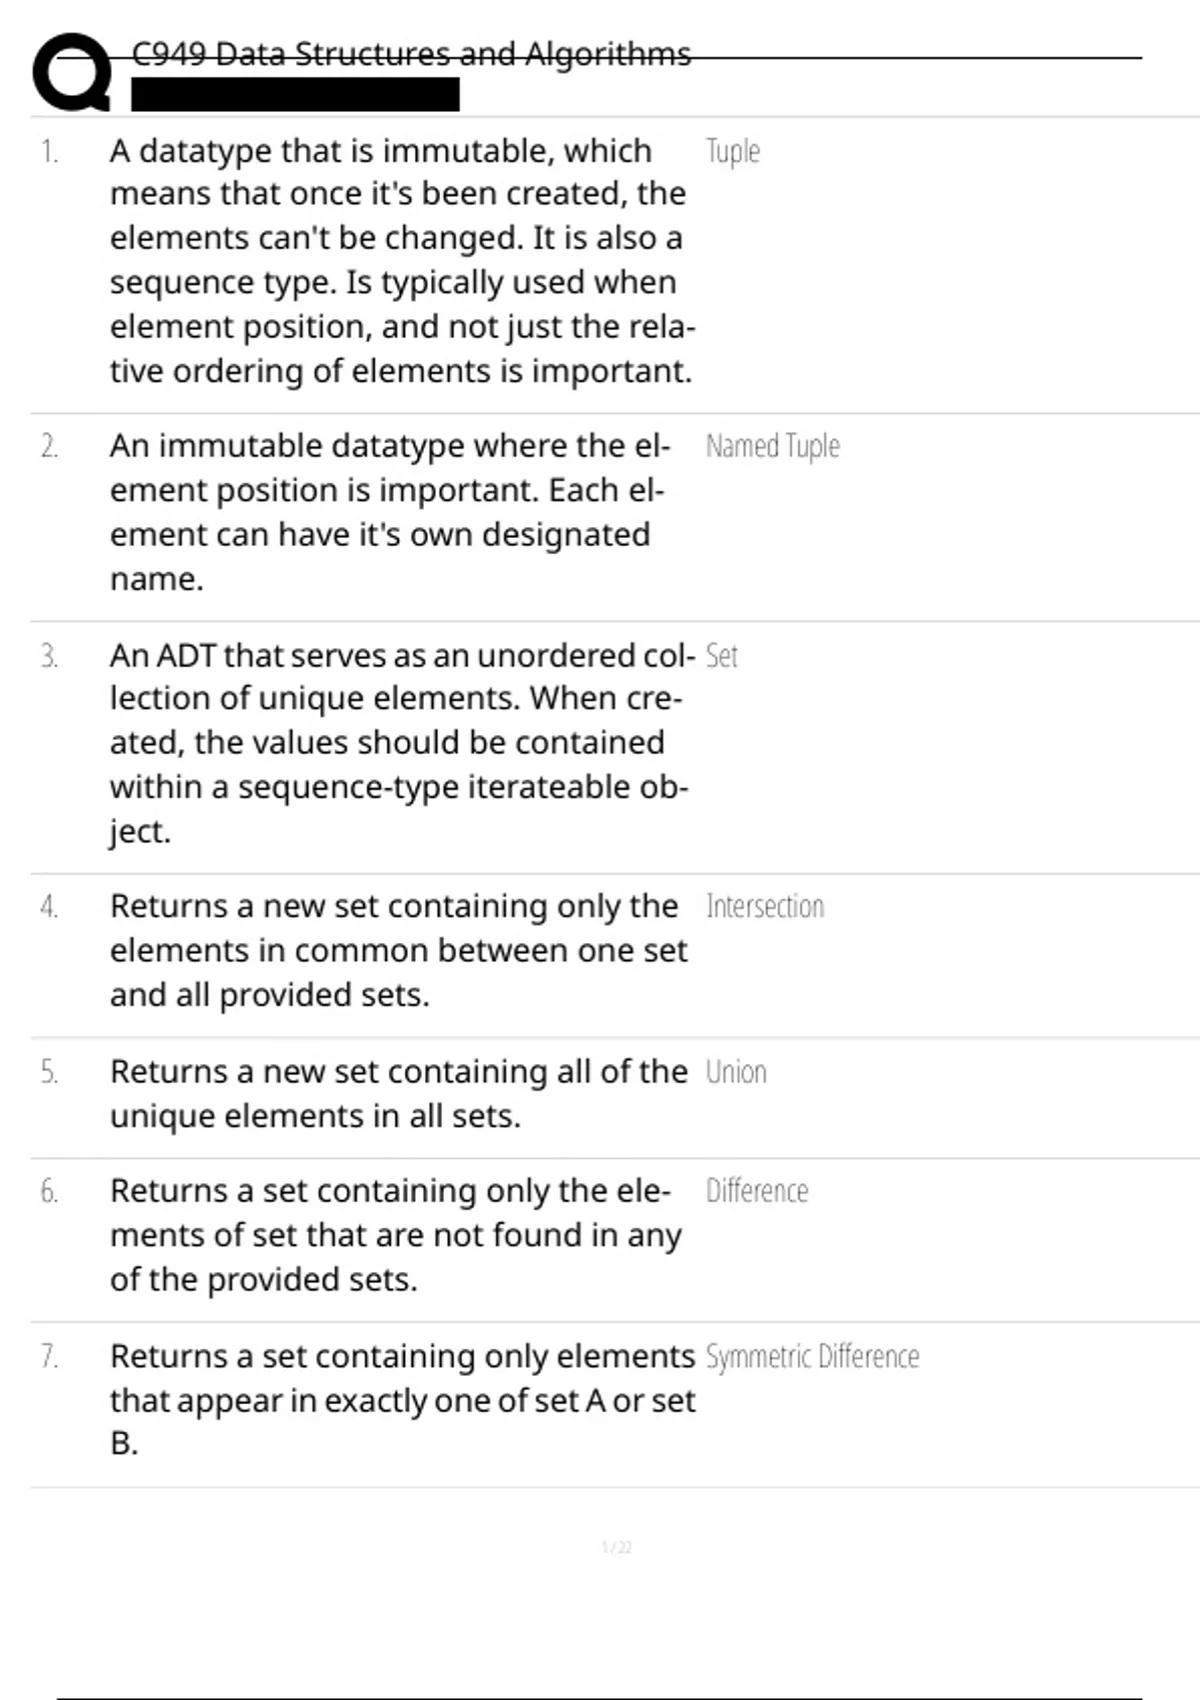
Task: Select the Symmetric Difference answer term
Action: (811, 1356)
